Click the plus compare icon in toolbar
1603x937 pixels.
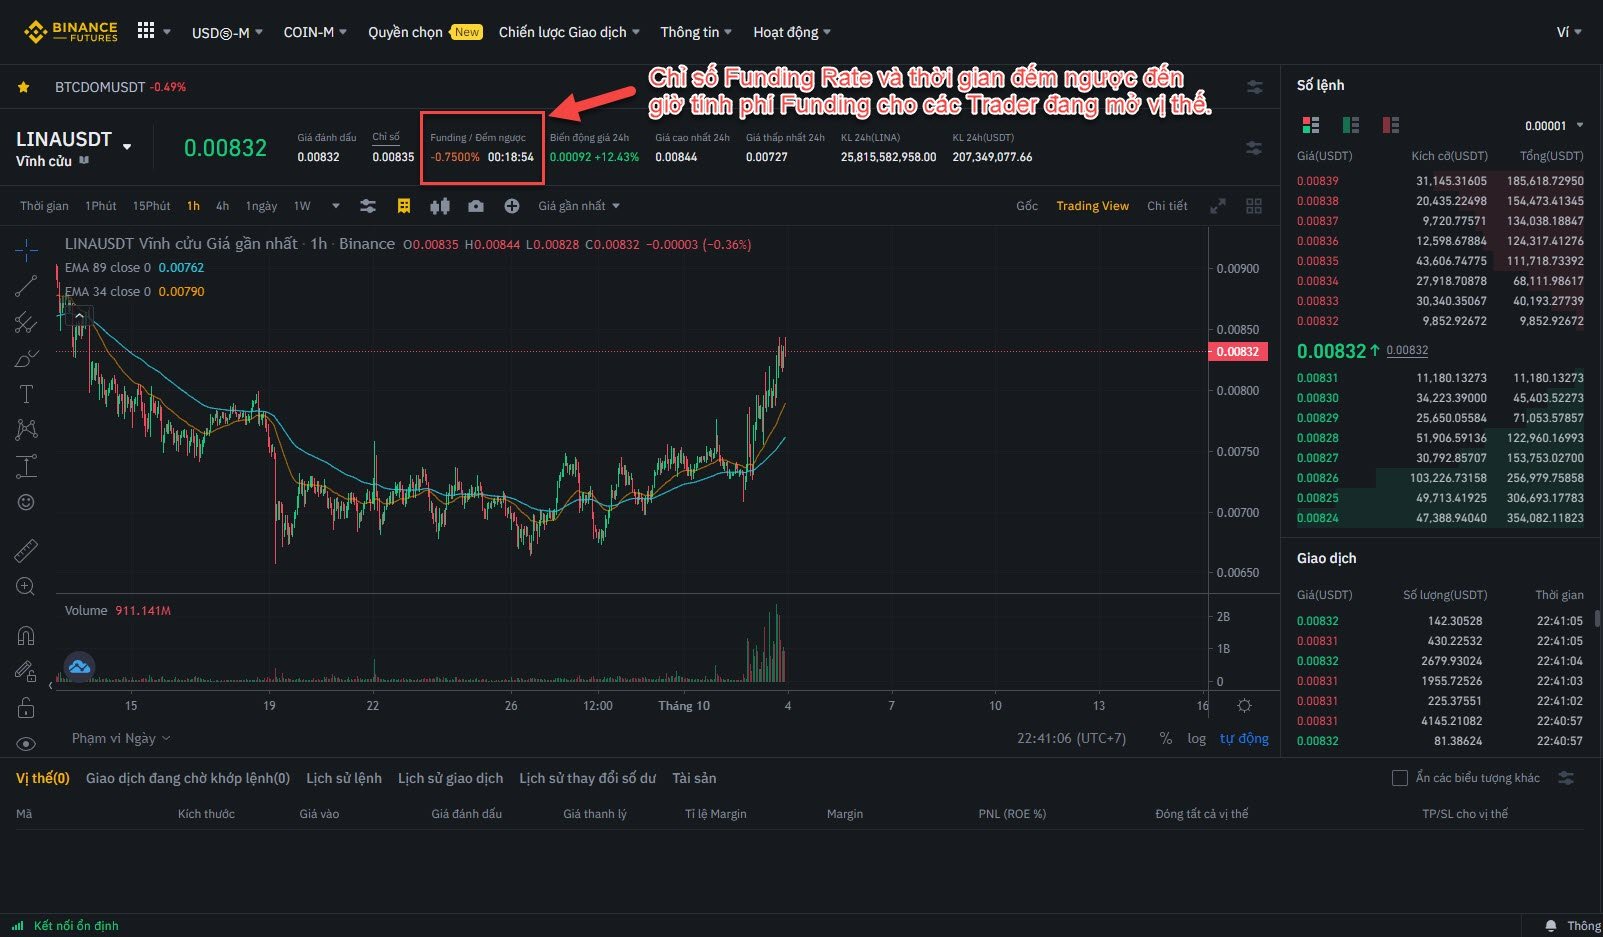(x=512, y=206)
